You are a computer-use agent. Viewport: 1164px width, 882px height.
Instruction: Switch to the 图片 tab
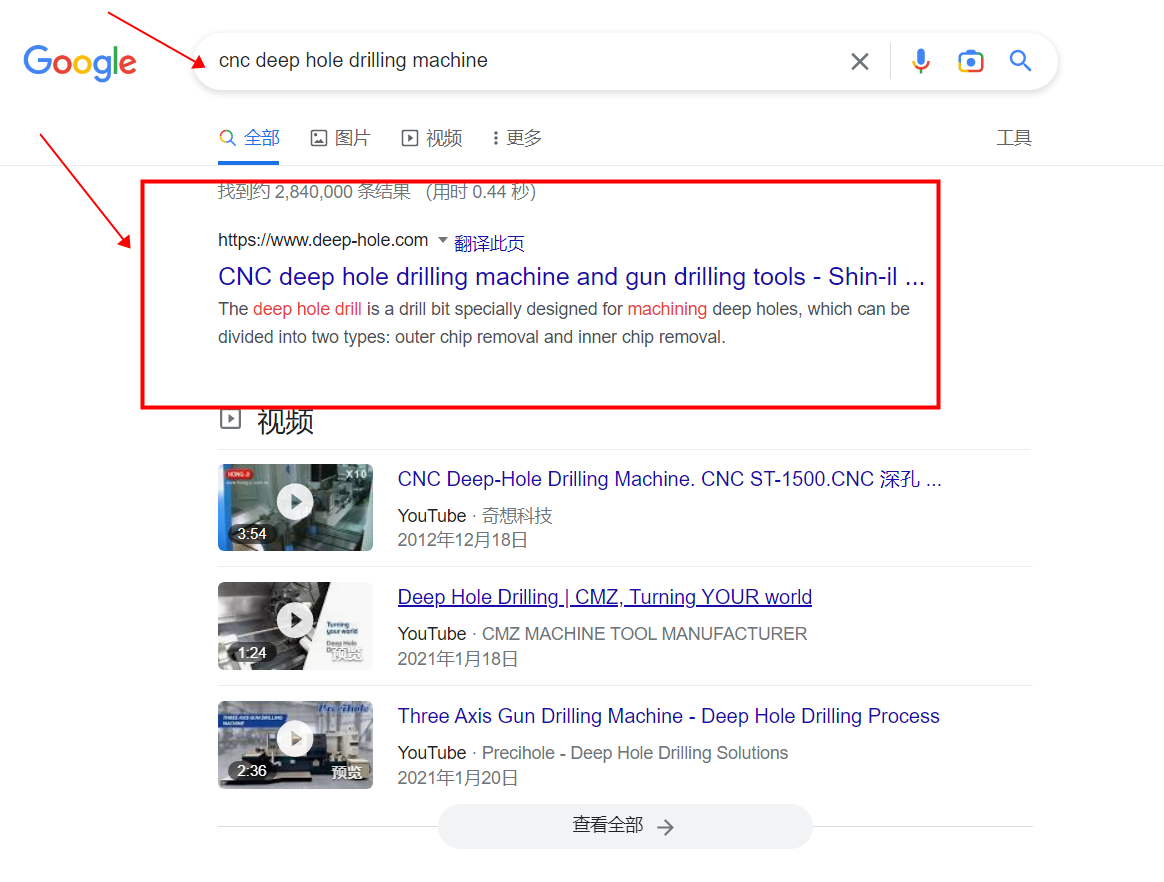click(340, 138)
